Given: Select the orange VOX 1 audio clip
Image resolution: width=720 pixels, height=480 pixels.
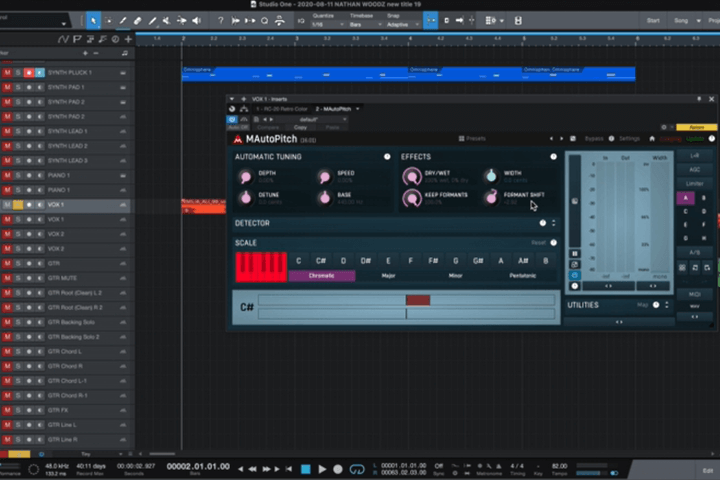Looking at the screenshot, I should click(x=203, y=207).
